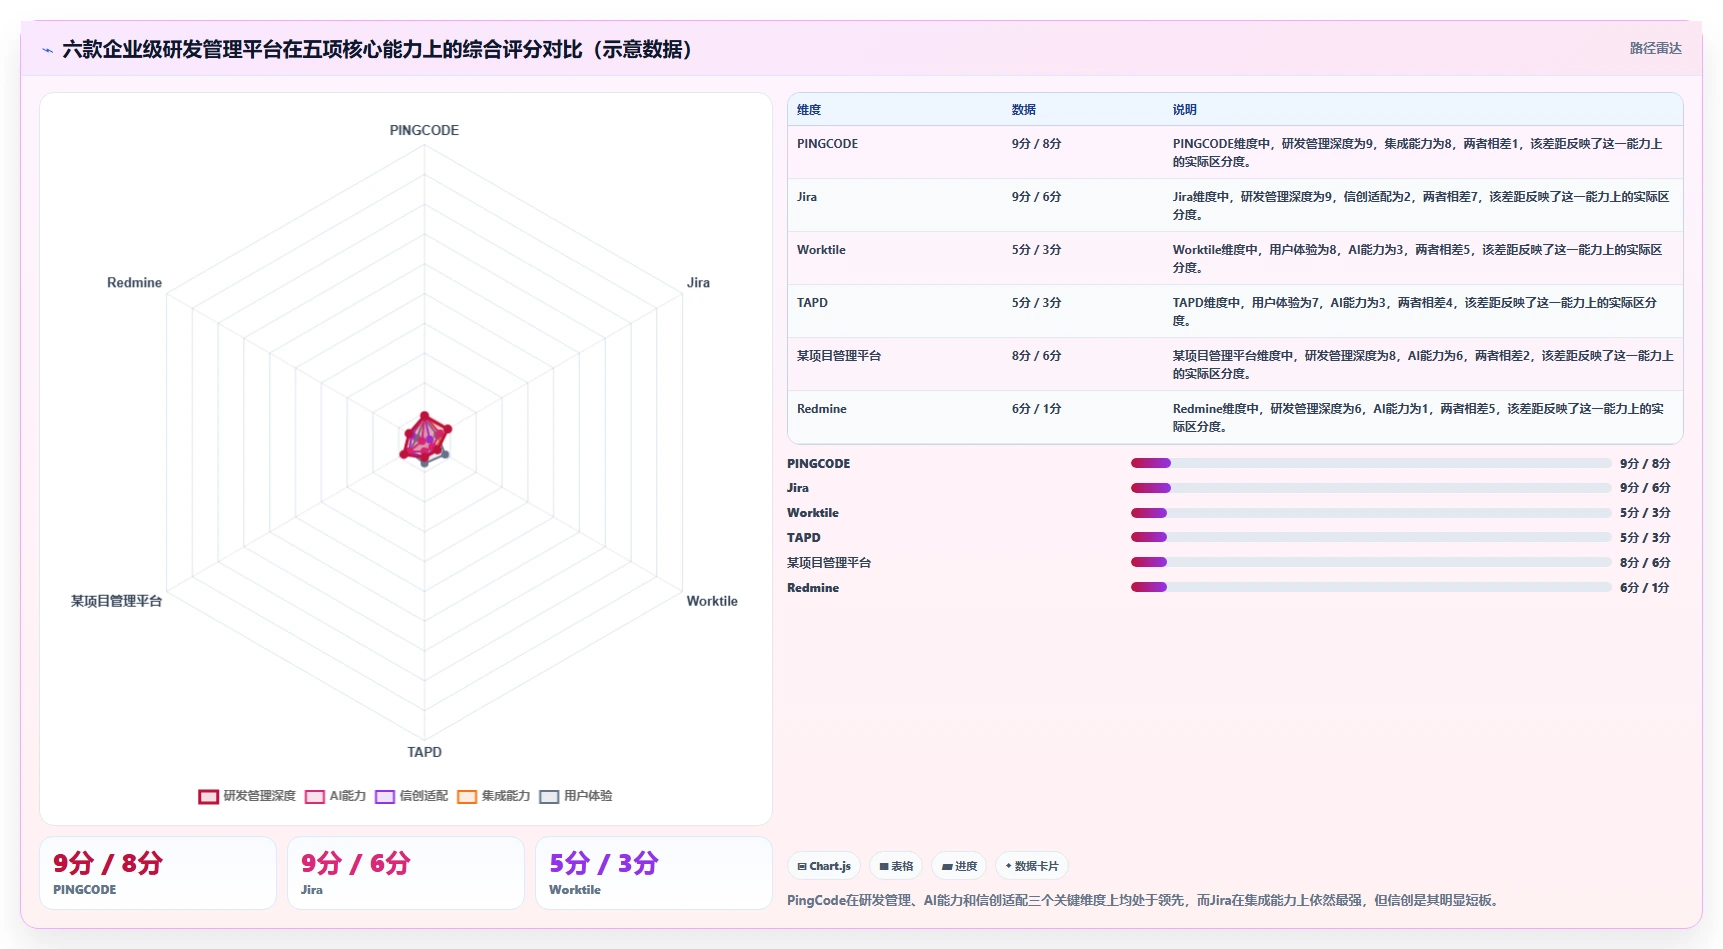Open the Worktile 5分 / 3分 data card
The image size is (1723, 949).
pos(654,873)
